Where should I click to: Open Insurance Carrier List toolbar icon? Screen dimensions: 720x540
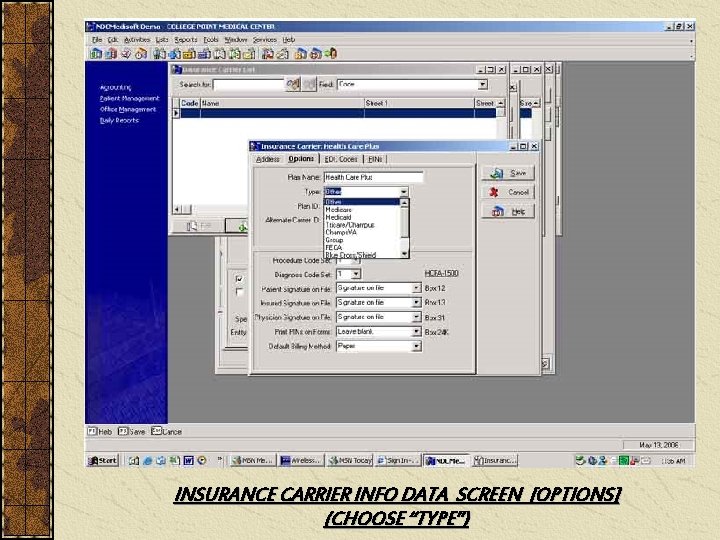174,54
